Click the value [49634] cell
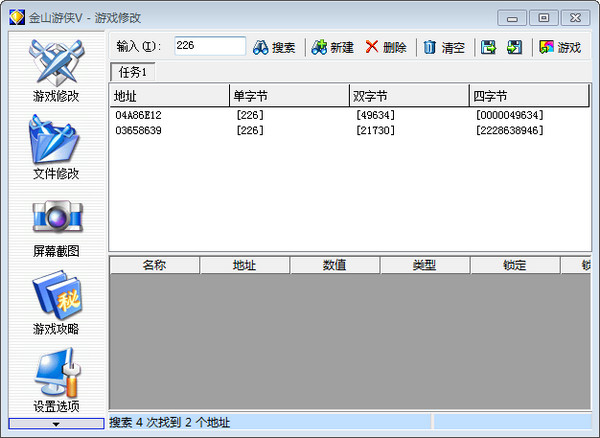Screen dimensions: 600x438 tap(375, 115)
